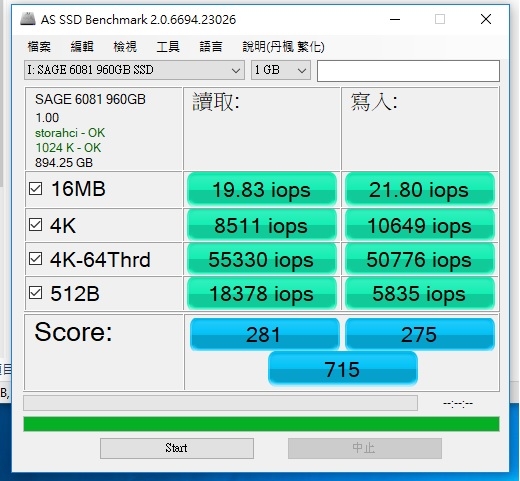Click the empty text field beside 1 GB
The height and width of the screenshot is (481, 520).
[x=408, y=71]
